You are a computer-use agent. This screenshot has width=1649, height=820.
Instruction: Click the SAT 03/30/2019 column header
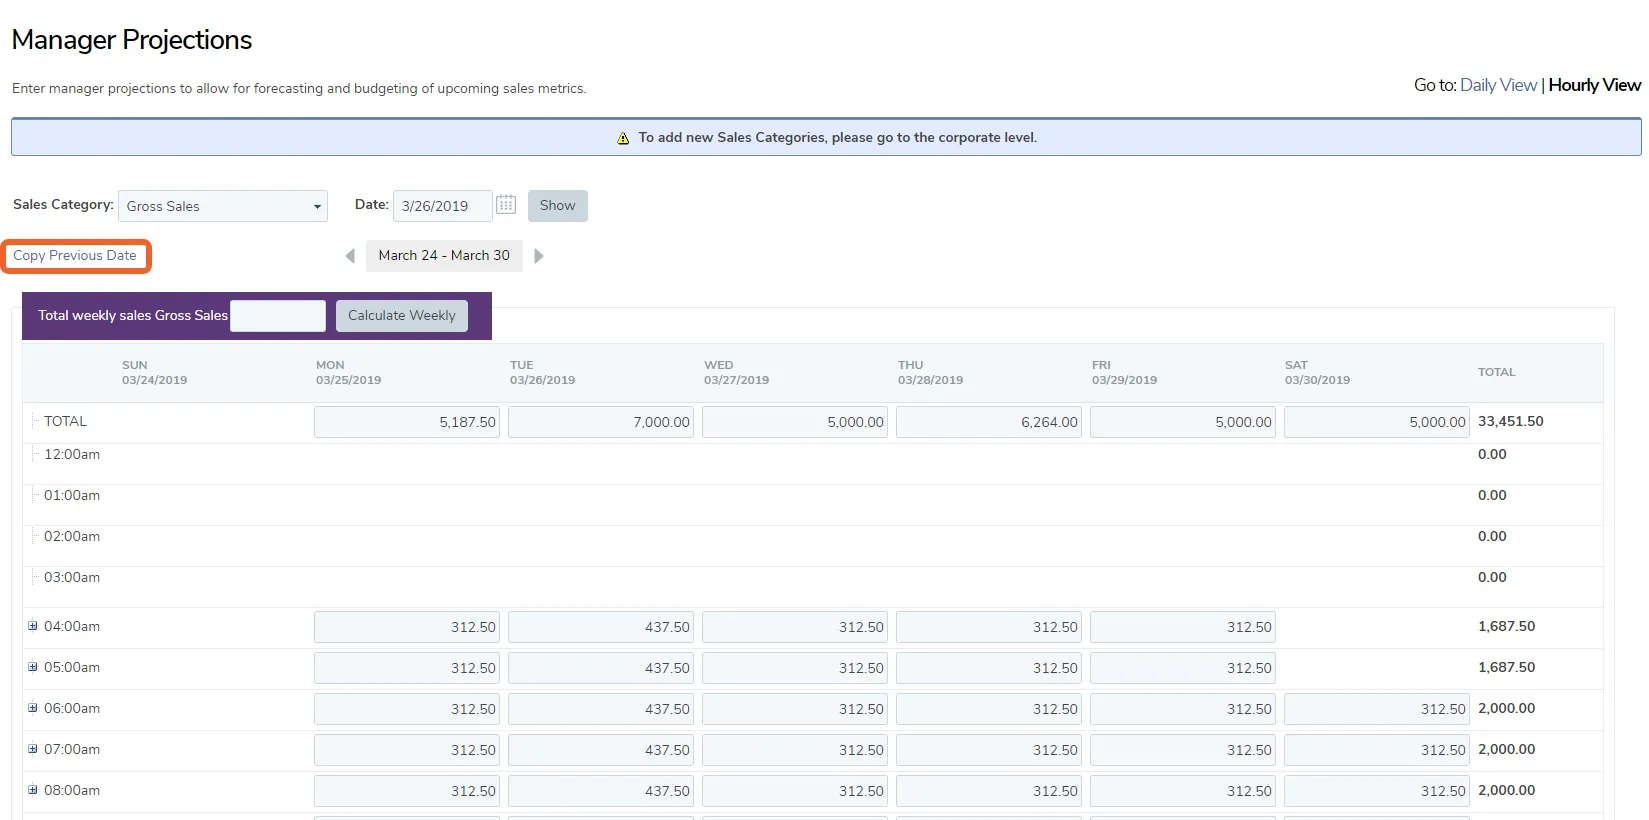point(1317,373)
